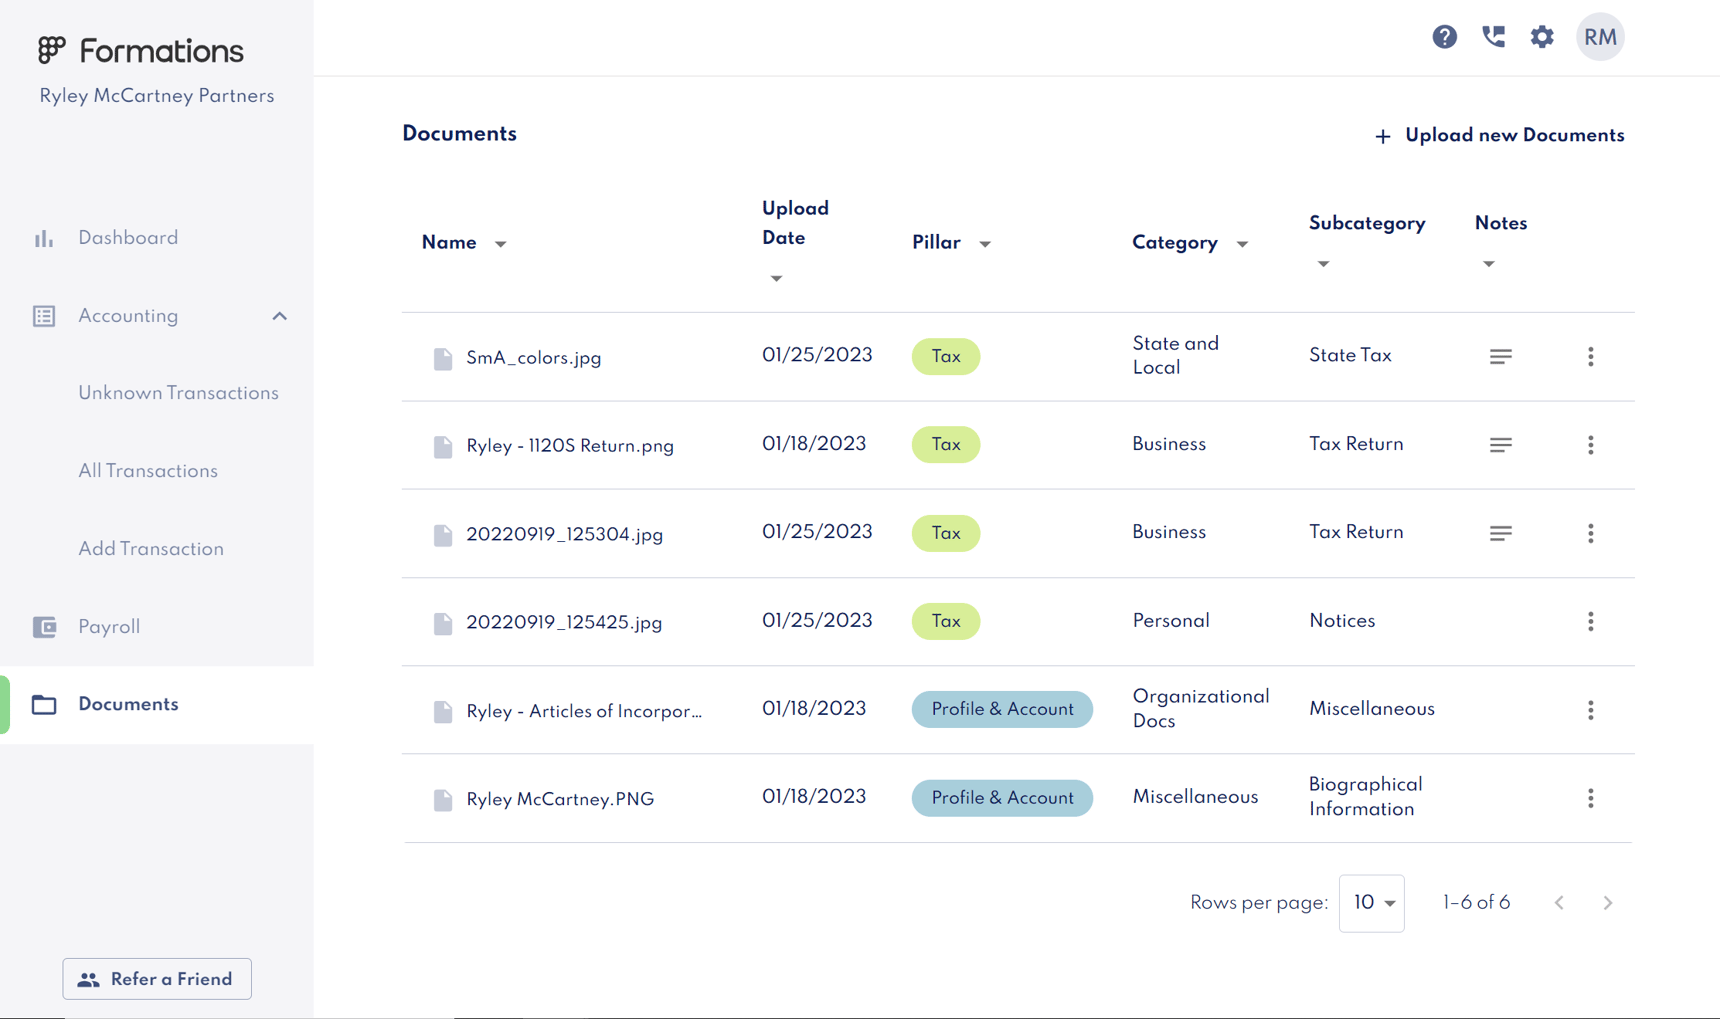Click the Refer a Friend button
Viewport: 1720px width, 1019px height.
[x=157, y=979]
